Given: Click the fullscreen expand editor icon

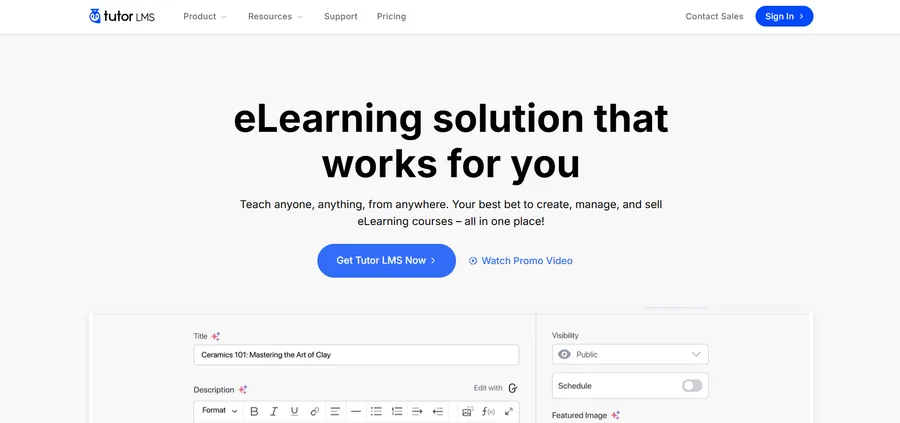Looking at the screenshot, I should tap(509, 412).
